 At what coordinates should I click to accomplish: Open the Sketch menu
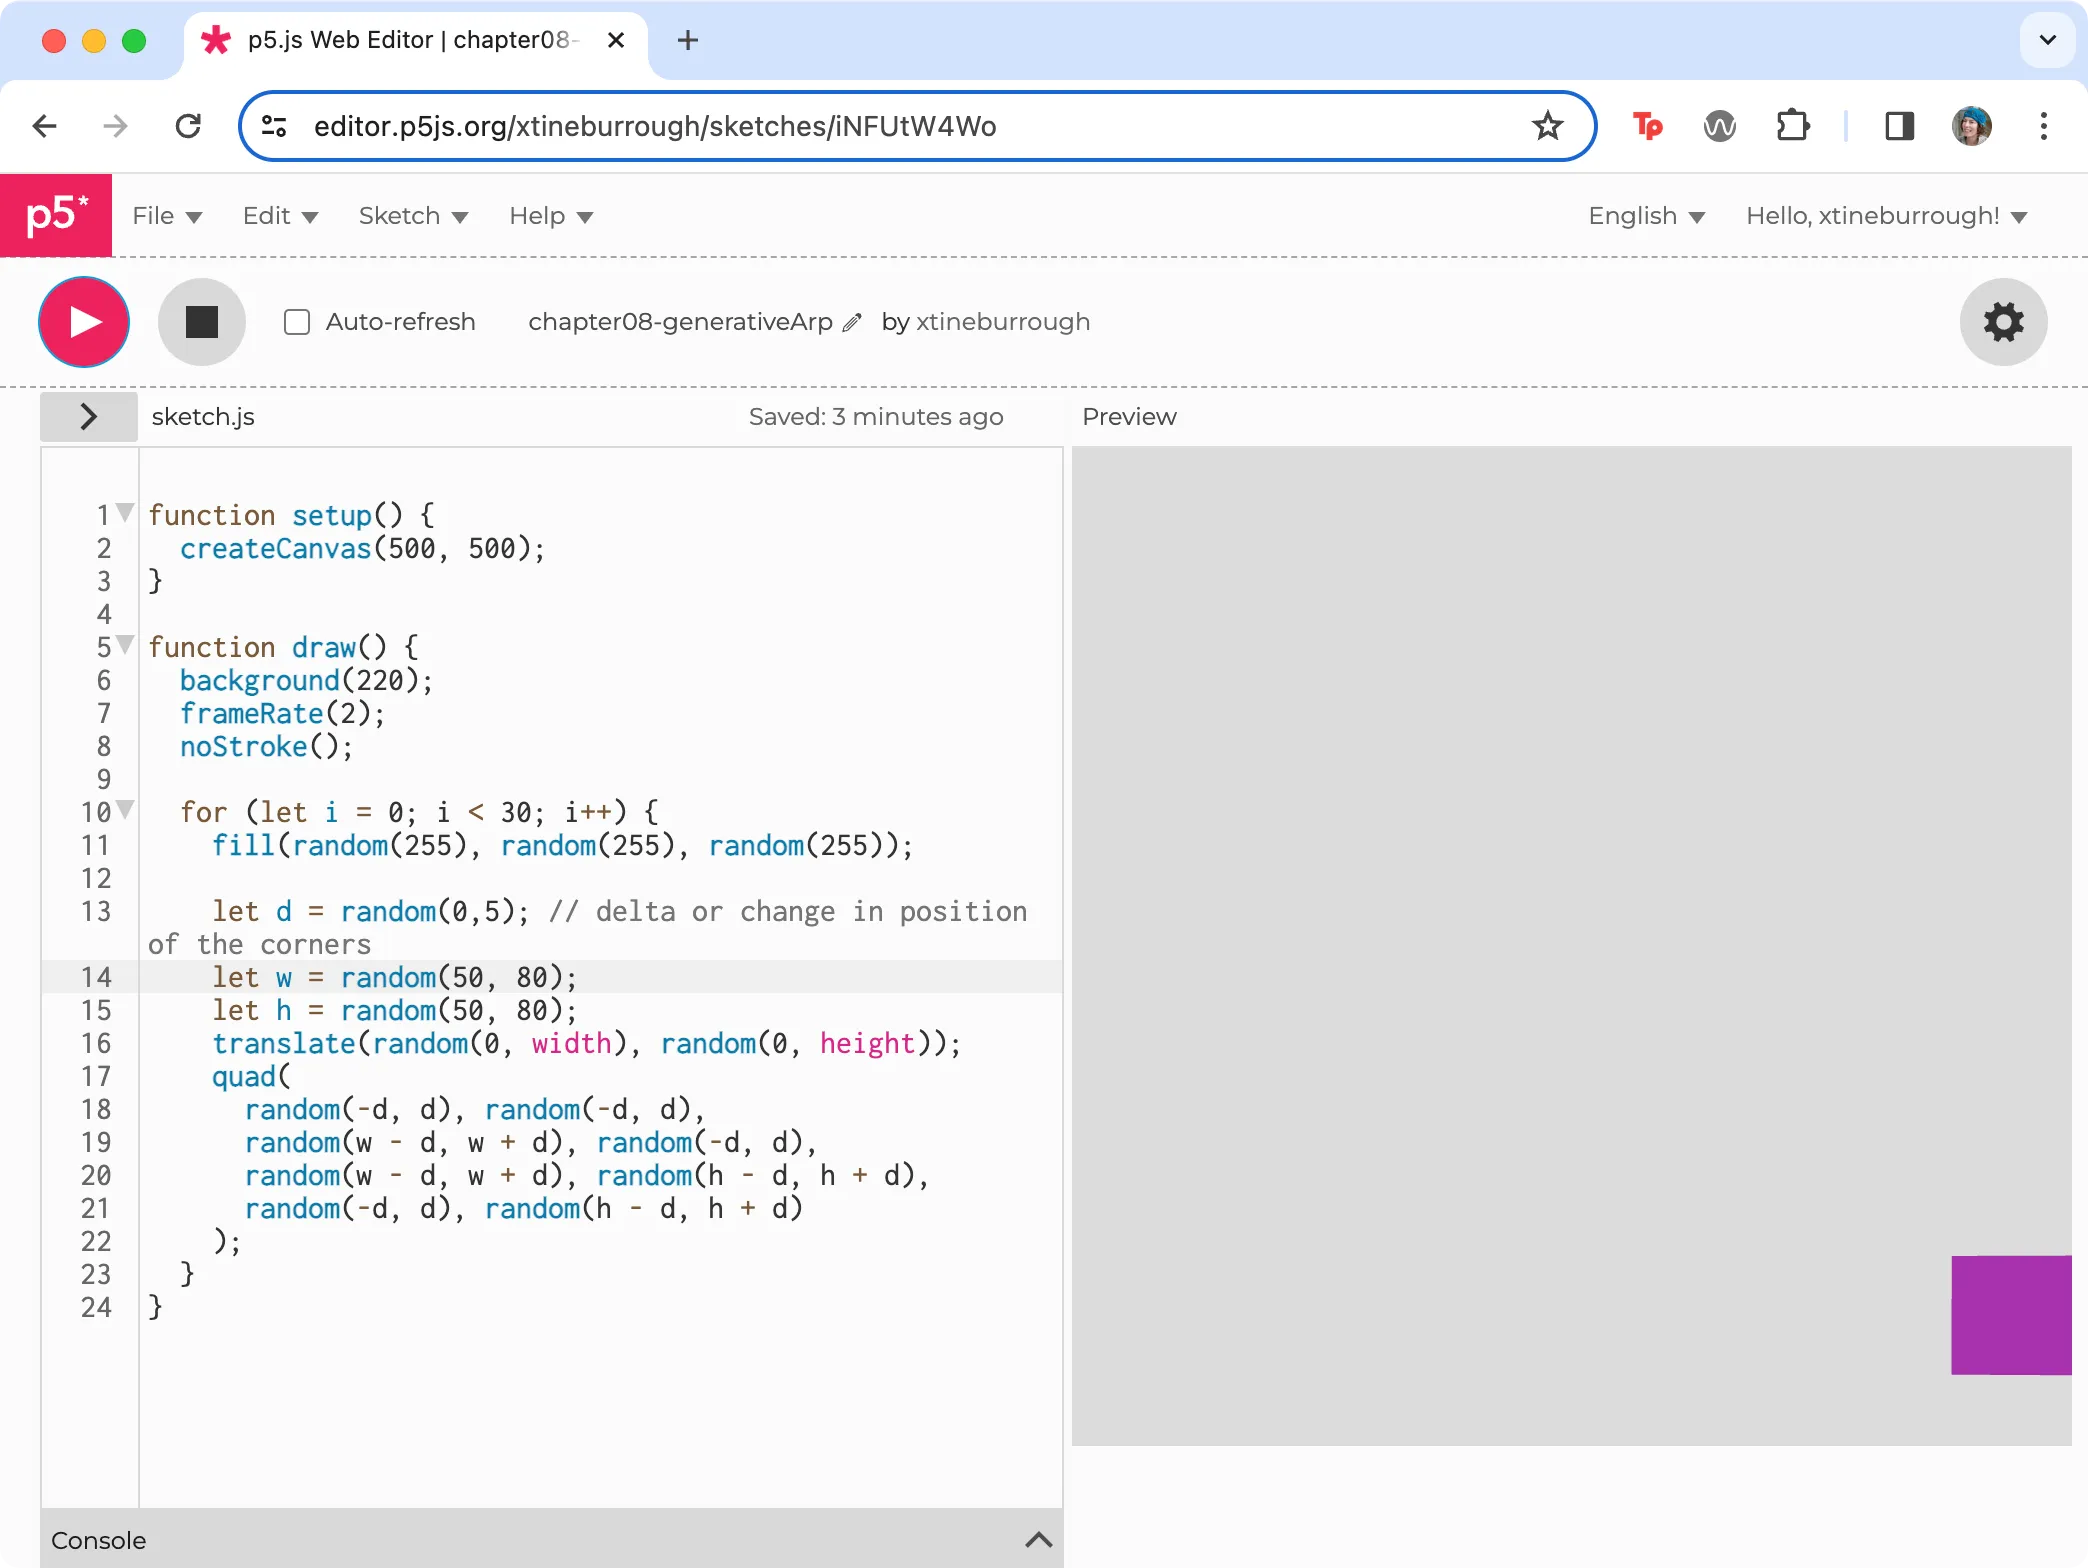[x=413, y=216]
